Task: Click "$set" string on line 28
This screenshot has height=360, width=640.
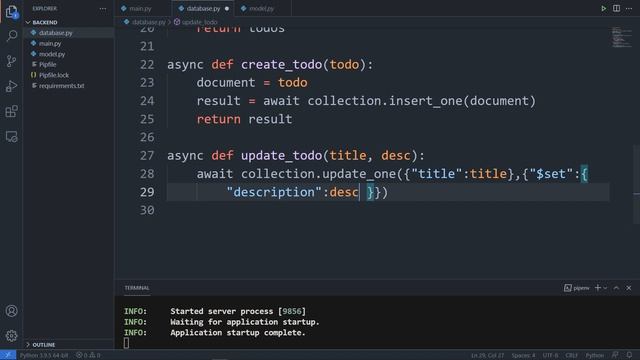Action: tap(551, 174)
